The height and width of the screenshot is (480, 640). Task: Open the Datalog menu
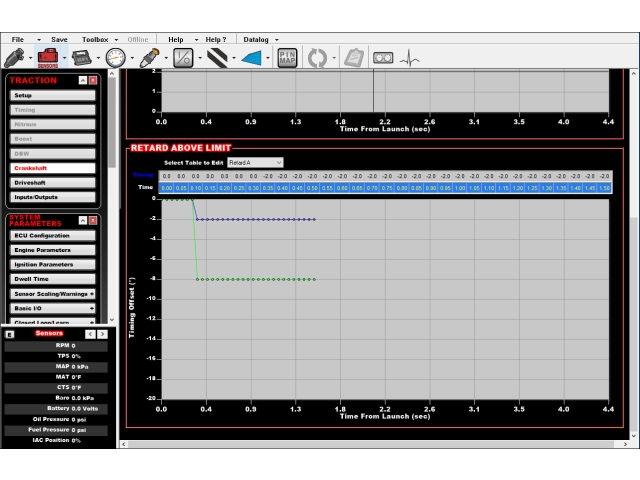click(256, 40)
